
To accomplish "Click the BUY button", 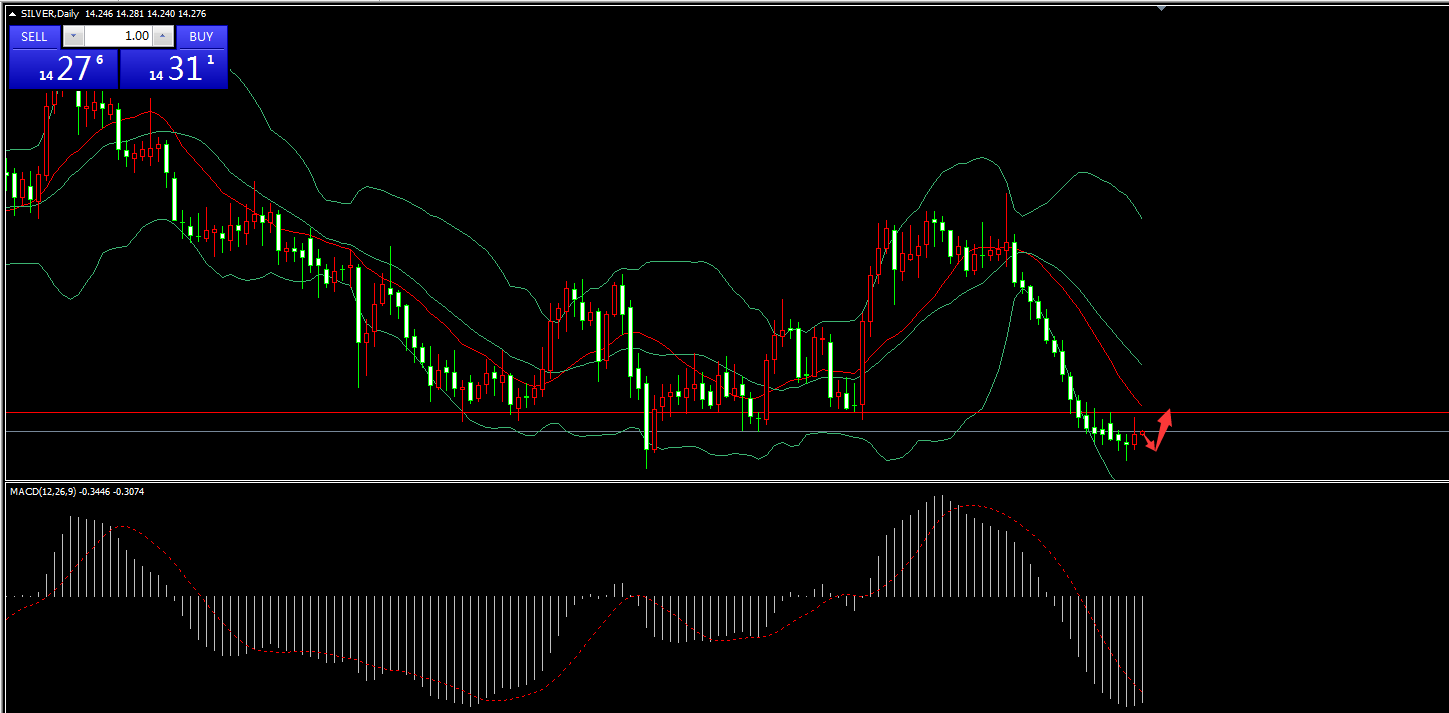I will pyautogui.click(x=201, y=37).
